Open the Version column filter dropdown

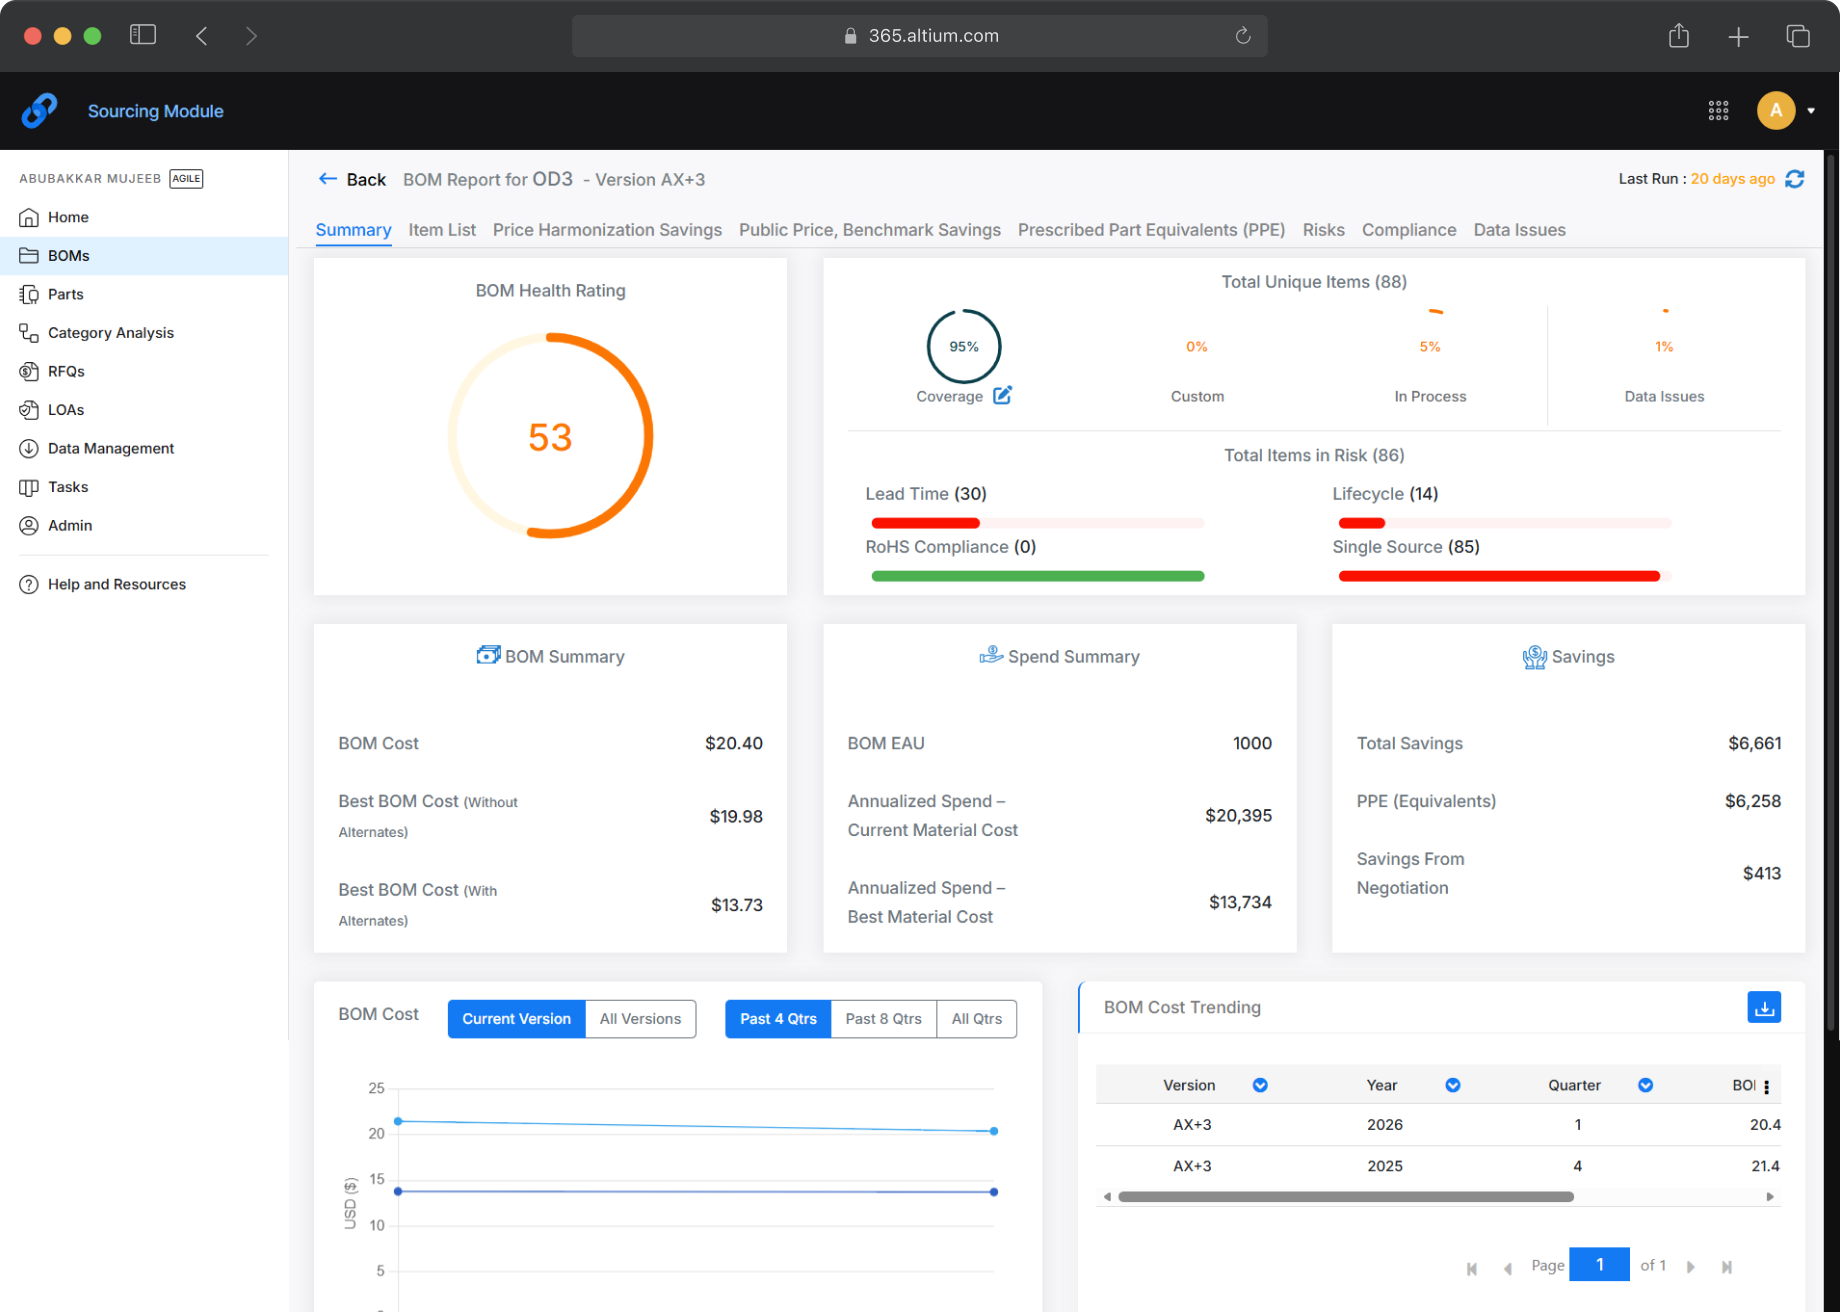(1260, 1086)
